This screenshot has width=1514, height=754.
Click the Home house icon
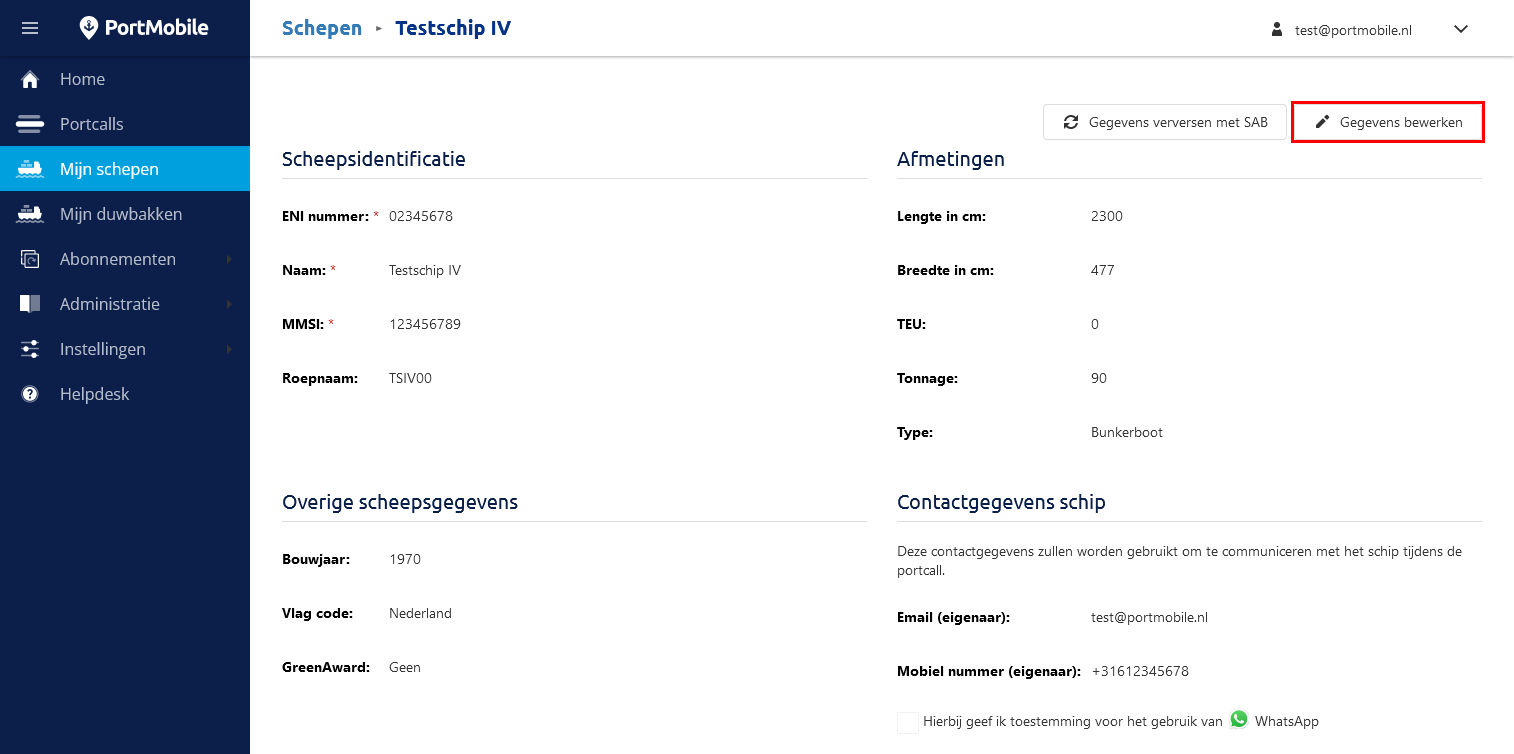coord(30,79)
